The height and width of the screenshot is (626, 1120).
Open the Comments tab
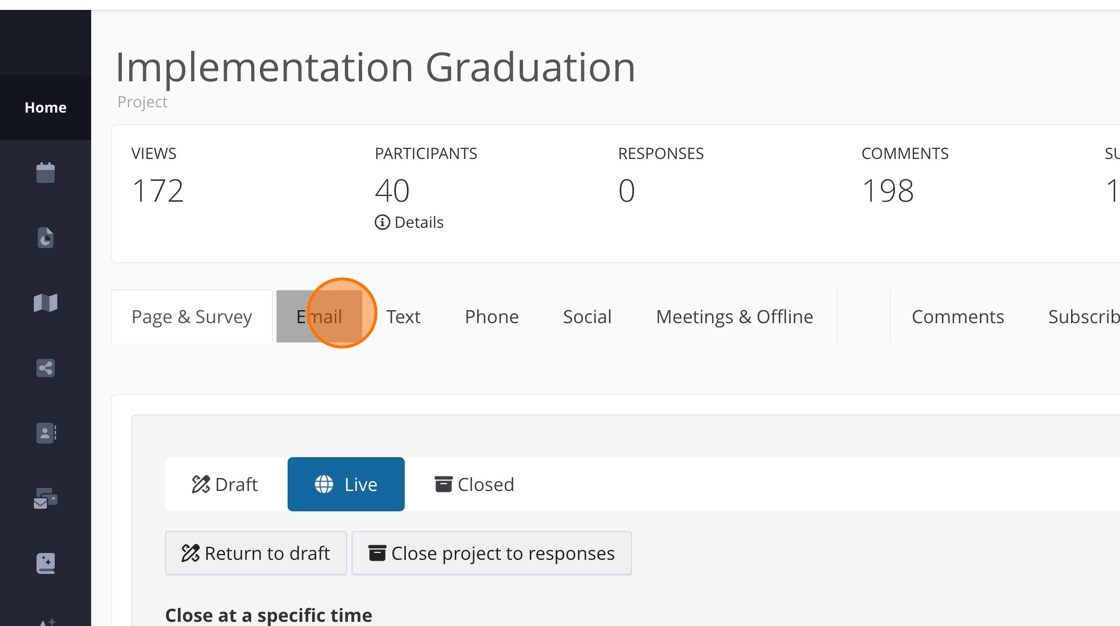(x=957, y=317)
